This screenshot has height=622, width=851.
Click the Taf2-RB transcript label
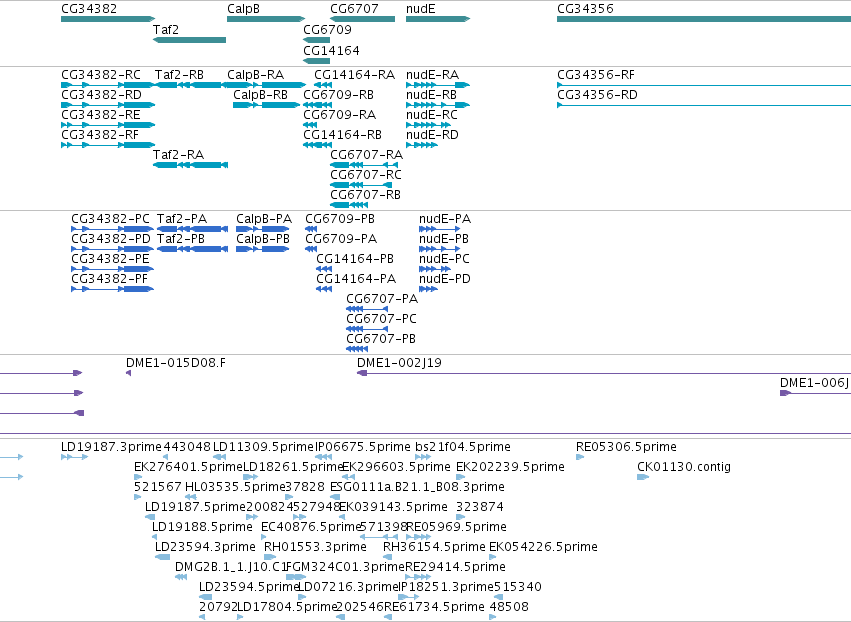tap(179, 74)
